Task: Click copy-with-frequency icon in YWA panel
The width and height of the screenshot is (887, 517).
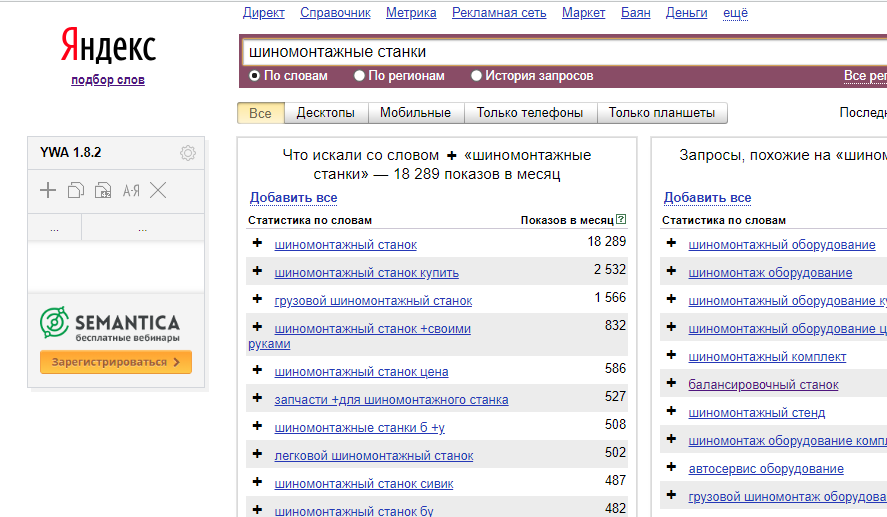Action: tap(103, 190)
